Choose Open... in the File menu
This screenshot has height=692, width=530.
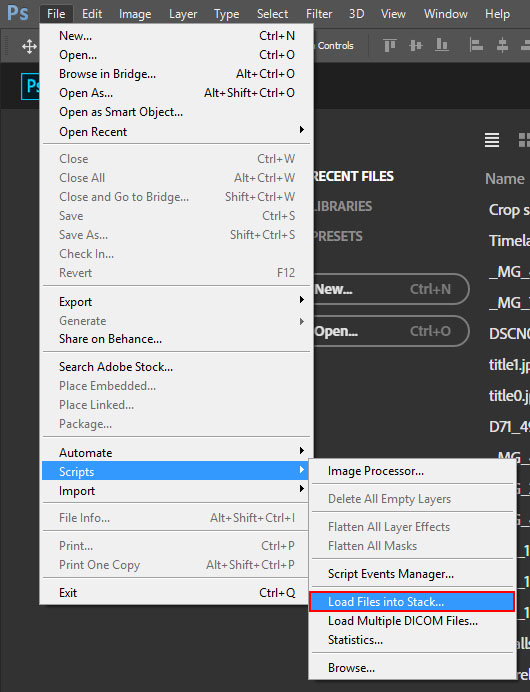(176, 55)
